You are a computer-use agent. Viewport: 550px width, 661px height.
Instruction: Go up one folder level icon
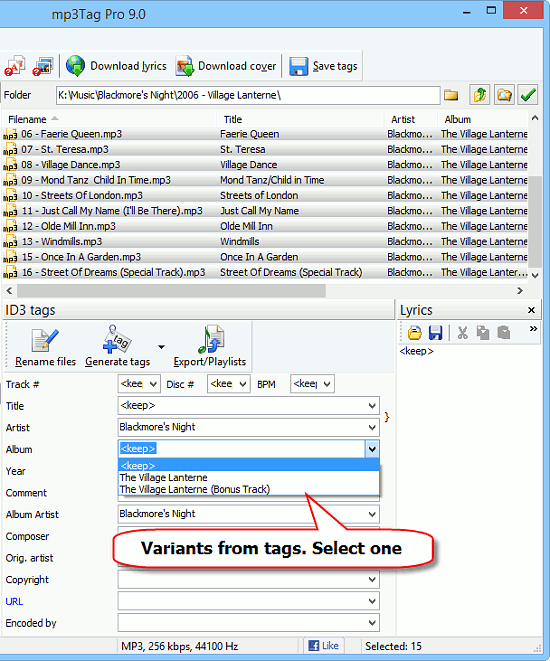(480, 94)
